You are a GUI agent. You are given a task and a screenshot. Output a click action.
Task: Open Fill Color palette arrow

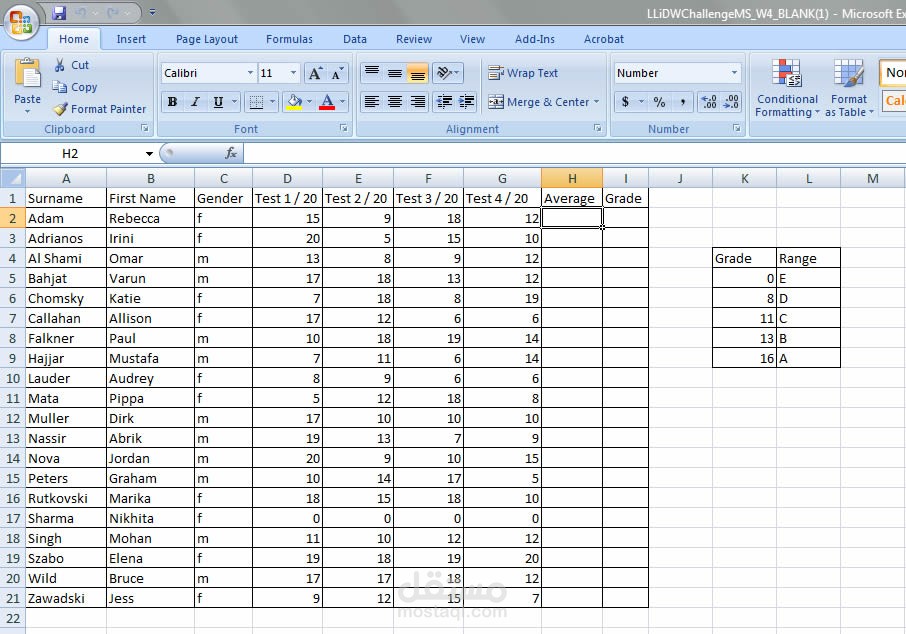click(310, 102)
